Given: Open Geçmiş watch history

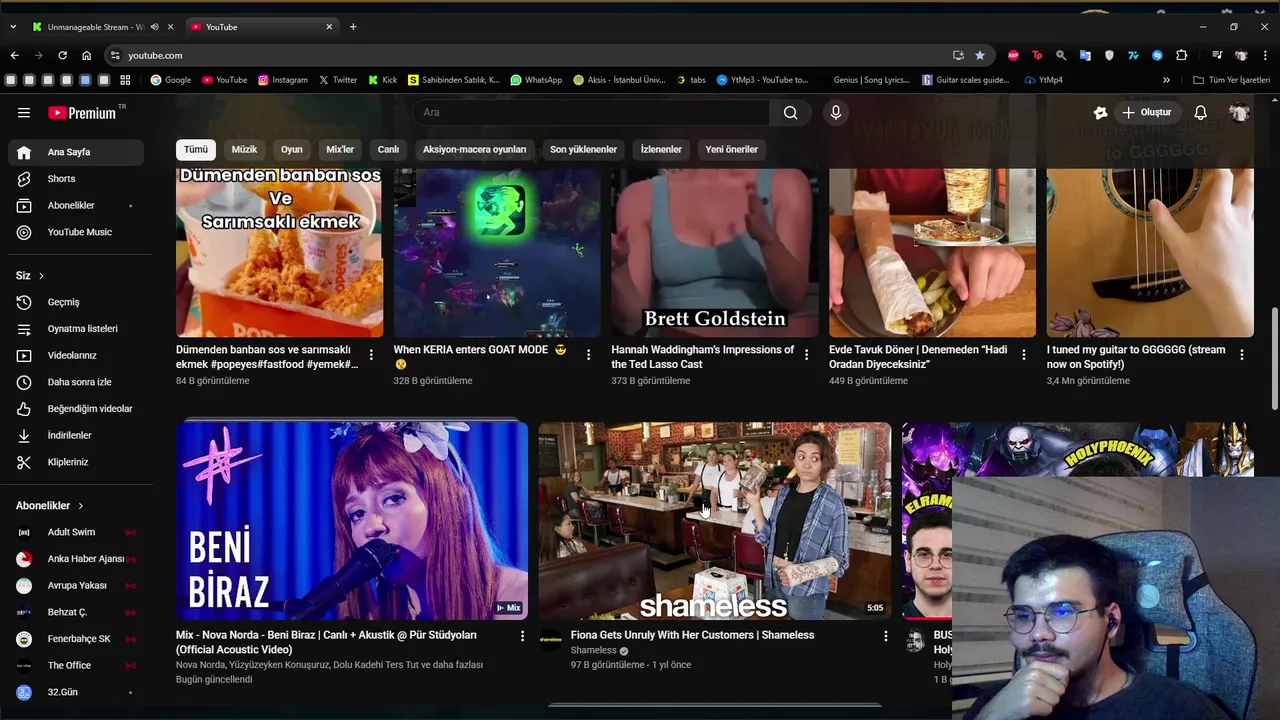Looking at the screenshot, I should pyautogui.click(x=76, y=302).
